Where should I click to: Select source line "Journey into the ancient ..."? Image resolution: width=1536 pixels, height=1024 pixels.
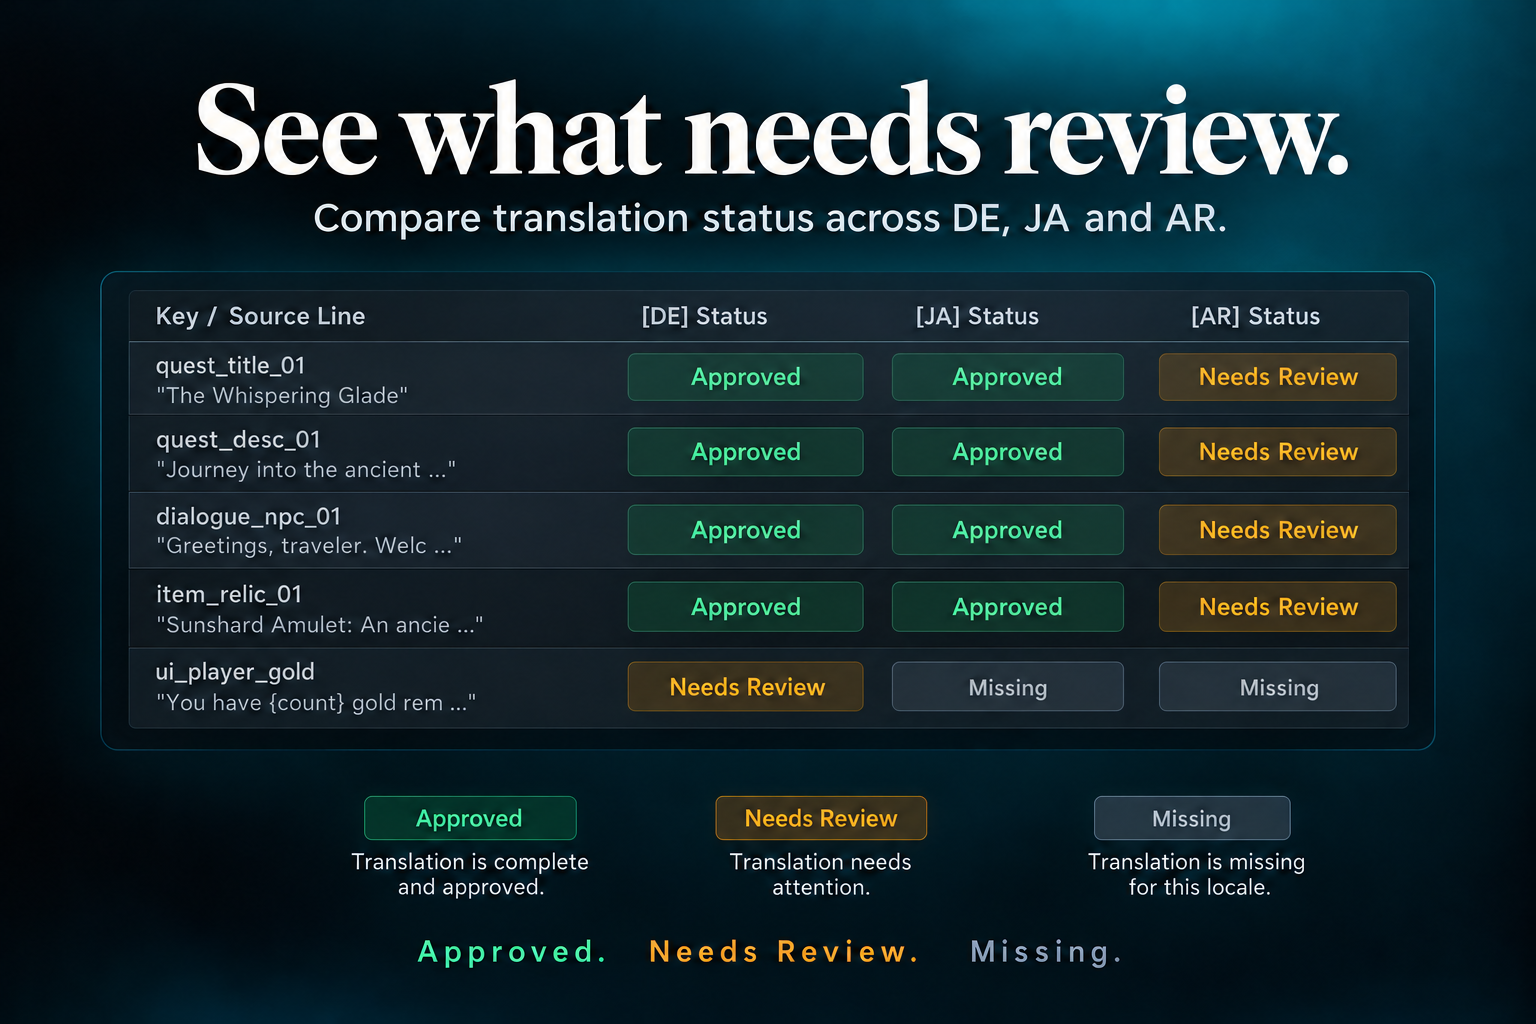click(x=306, y=470)
